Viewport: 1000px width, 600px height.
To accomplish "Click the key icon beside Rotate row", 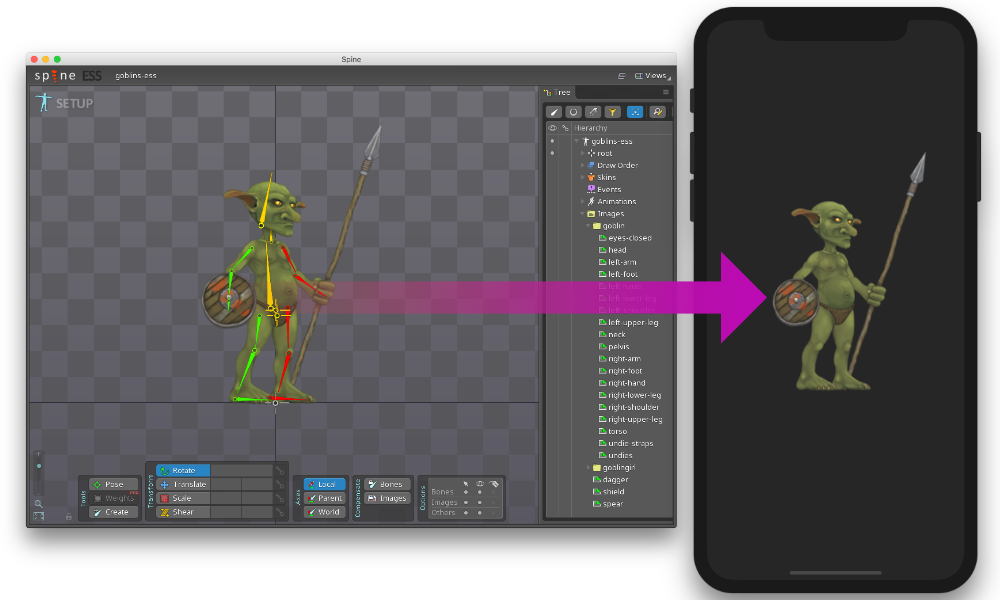I will 280,471.
